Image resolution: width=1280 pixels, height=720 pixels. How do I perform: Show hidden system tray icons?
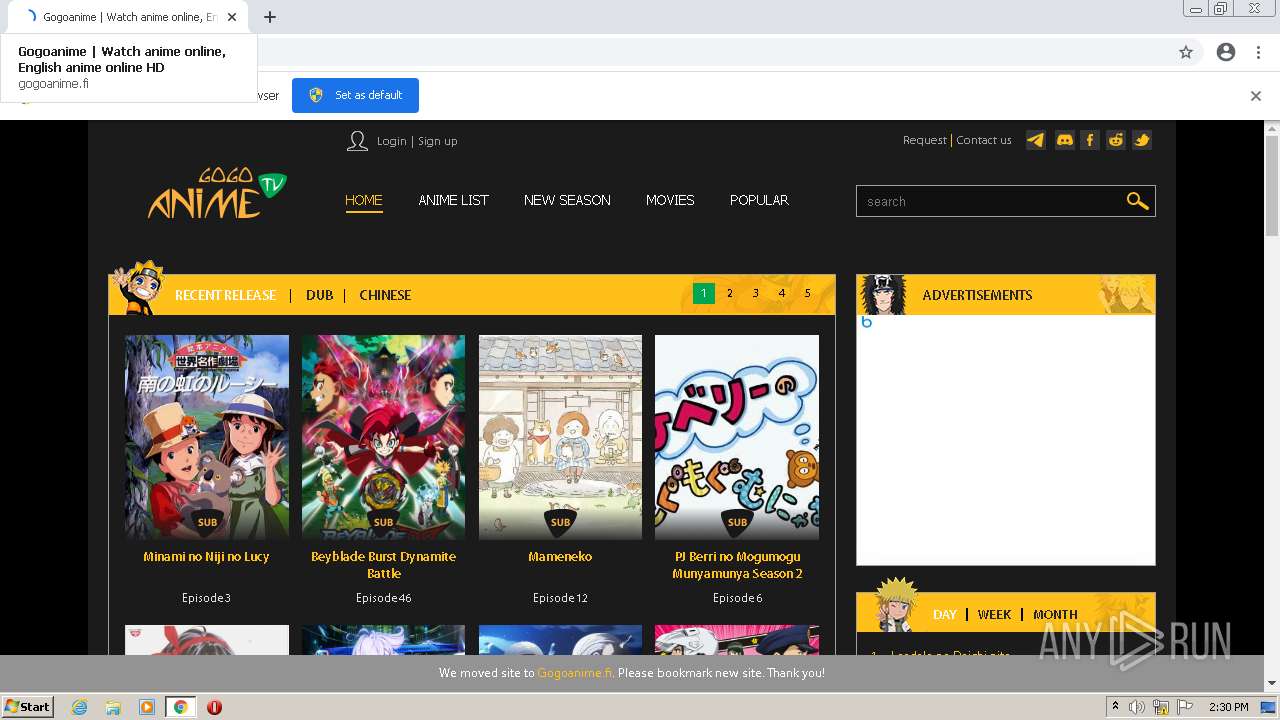coord(1115,707)
